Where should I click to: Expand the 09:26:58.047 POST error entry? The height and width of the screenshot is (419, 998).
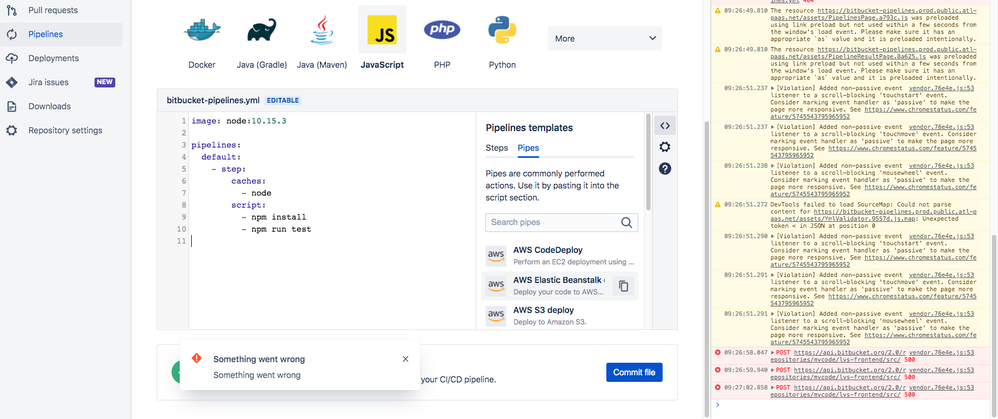pyautogui.click(x=772, y=352)
